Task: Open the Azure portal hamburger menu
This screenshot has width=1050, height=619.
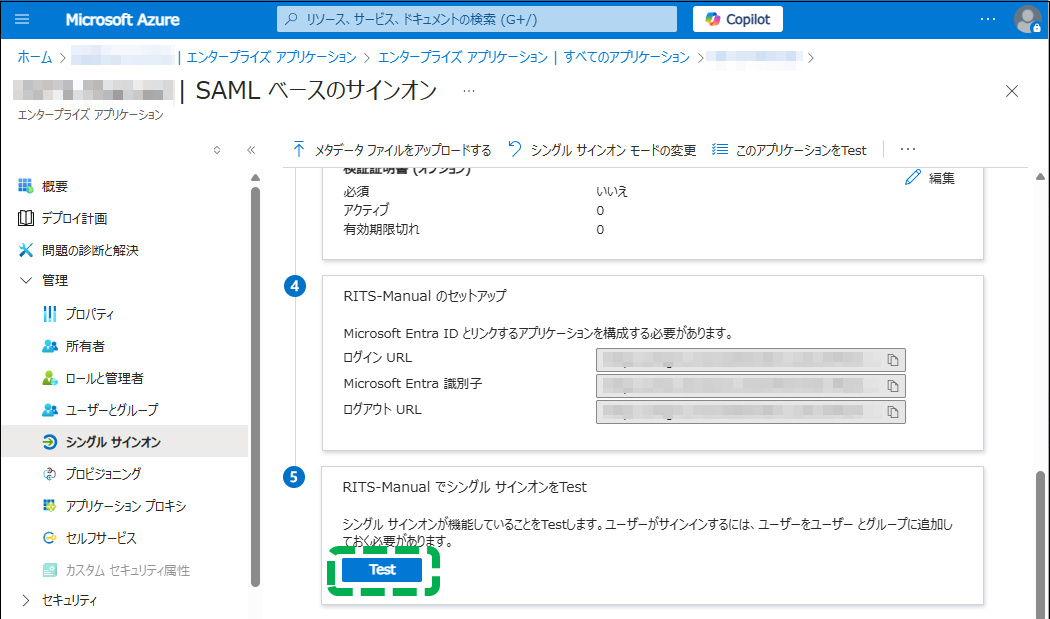Action: tap(22, 19)
